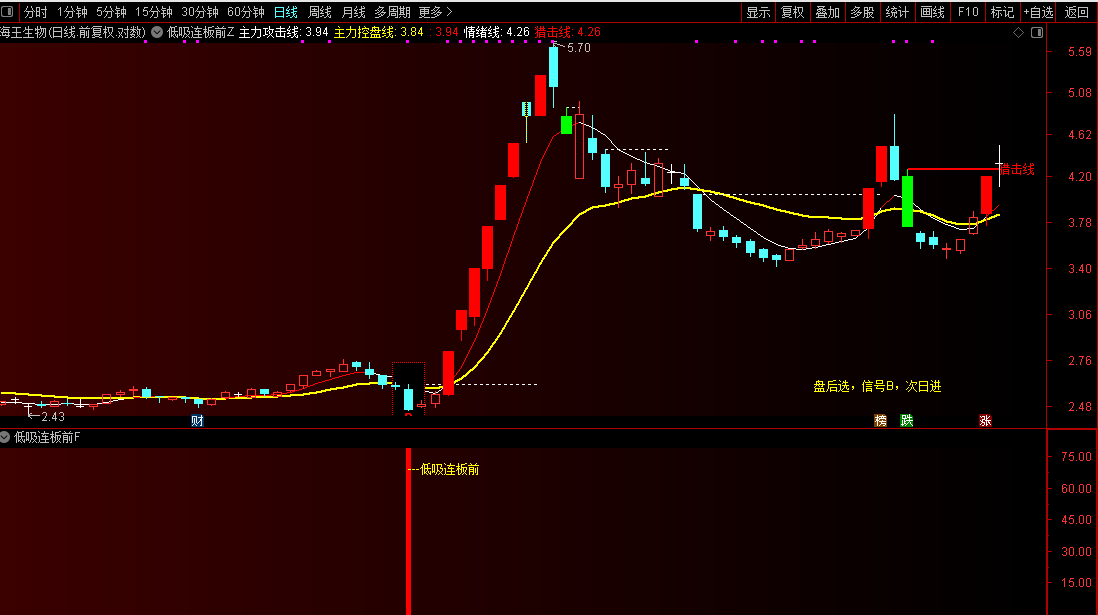Click the 5.59 price axis label

tap(1079, 52)
